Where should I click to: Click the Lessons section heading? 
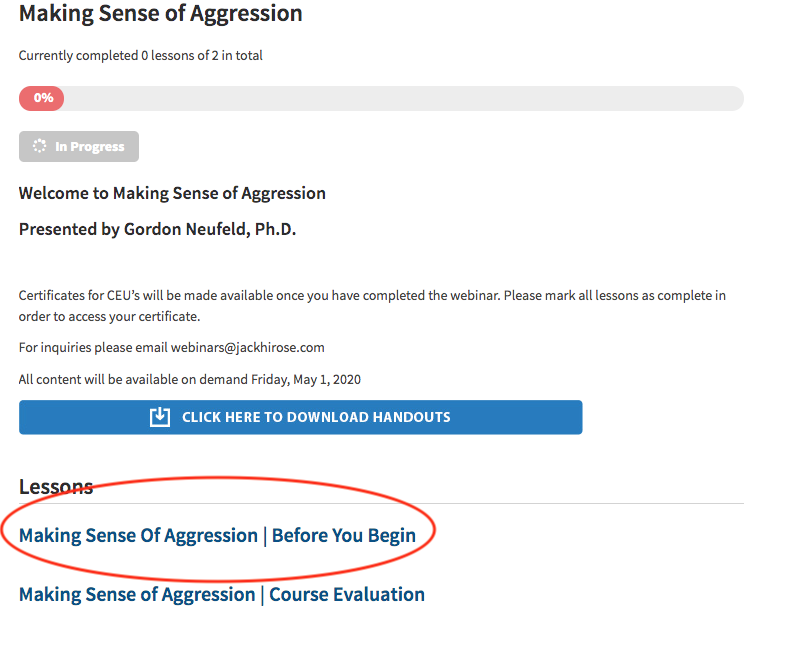(x=56, y=487)
